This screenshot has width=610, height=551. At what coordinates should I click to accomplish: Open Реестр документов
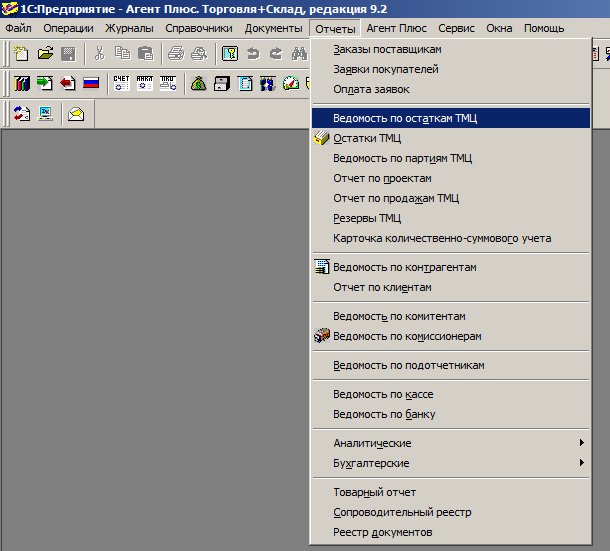pyautogui.click(x=451, y=532)
